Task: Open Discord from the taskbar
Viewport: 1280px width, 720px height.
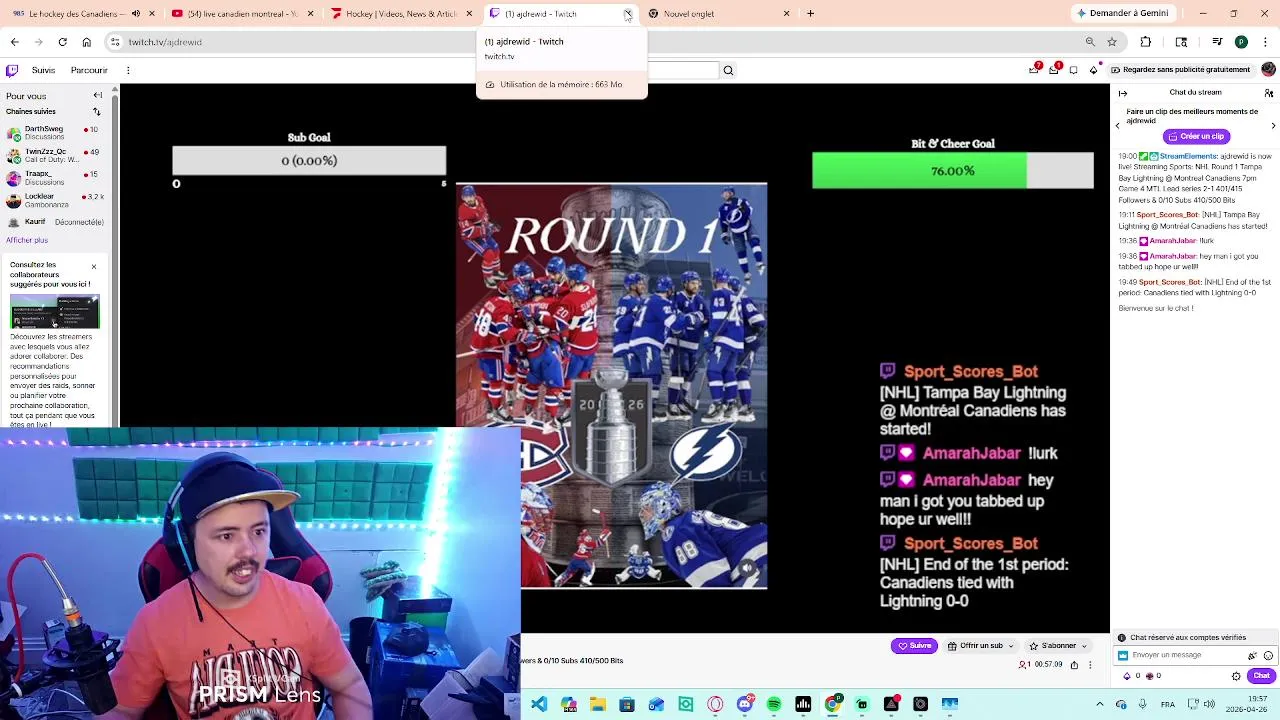Action: [745, 704]
